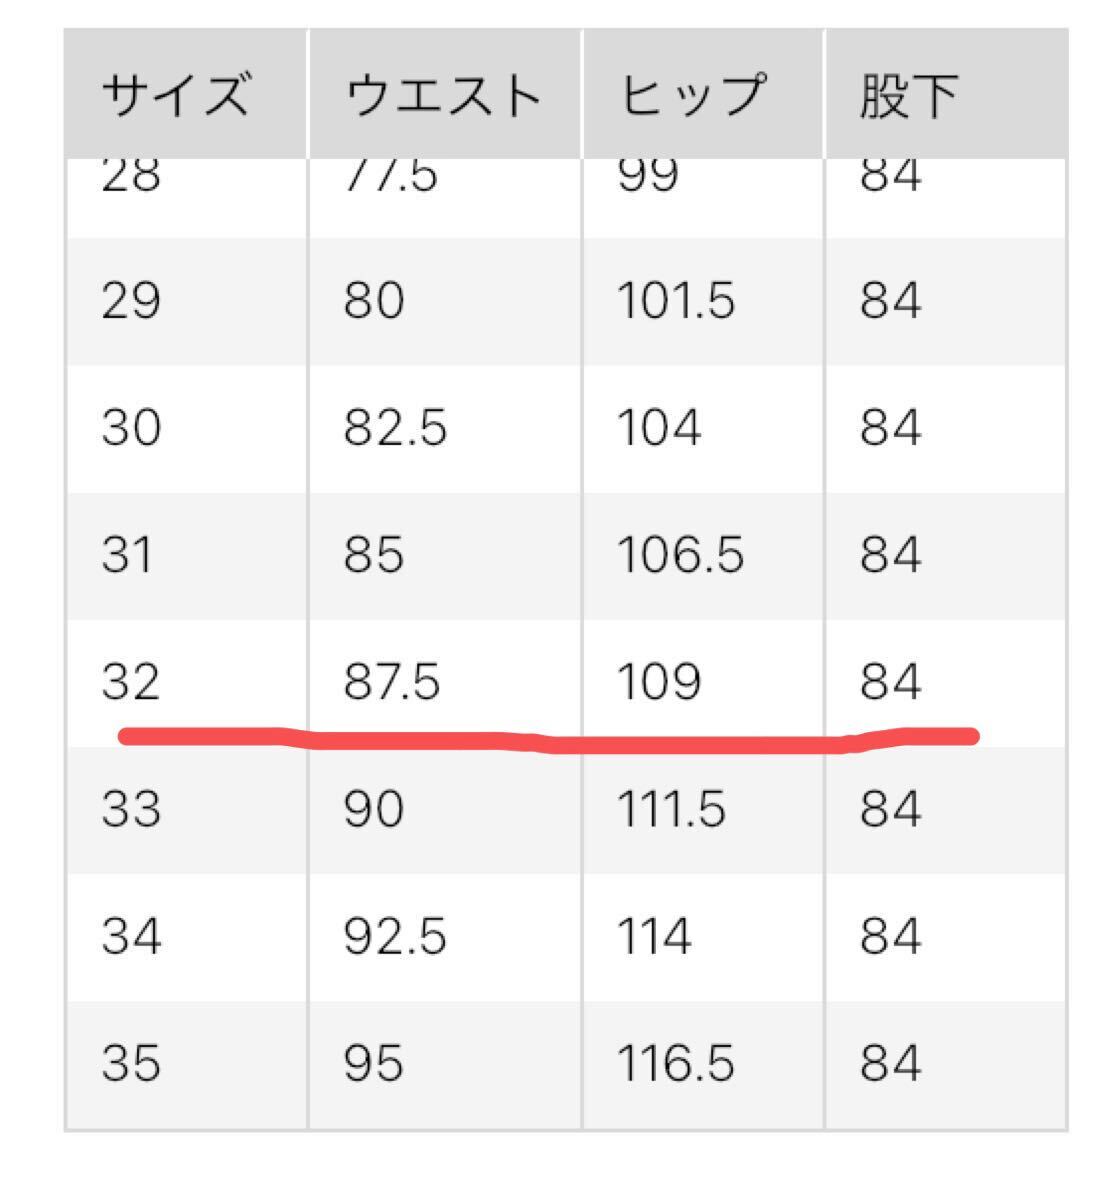The width and height of the screenshot is (1117, 1200).
Task: Select the 股下 column header
Action: [x=907, y=97]
